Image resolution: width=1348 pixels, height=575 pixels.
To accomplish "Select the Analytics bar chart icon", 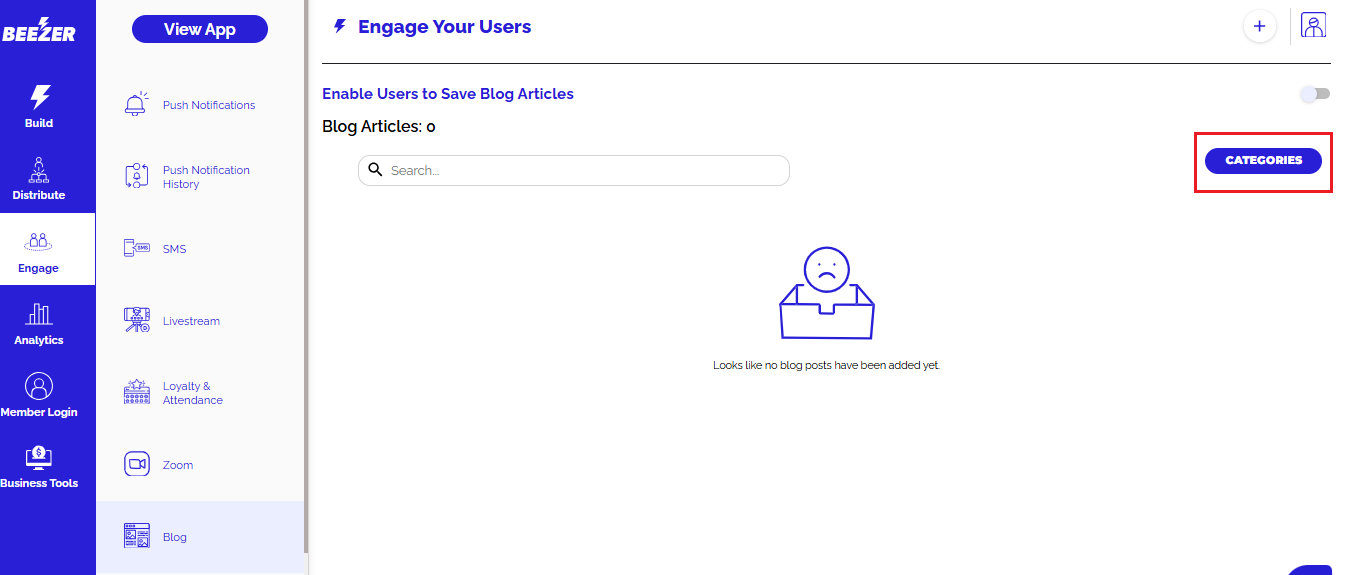I will 39,314.
